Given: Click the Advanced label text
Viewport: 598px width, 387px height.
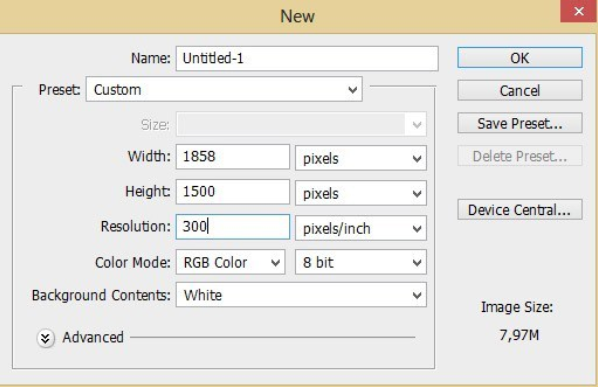Looking at the screenshot, I should click(x=93, y=337).
